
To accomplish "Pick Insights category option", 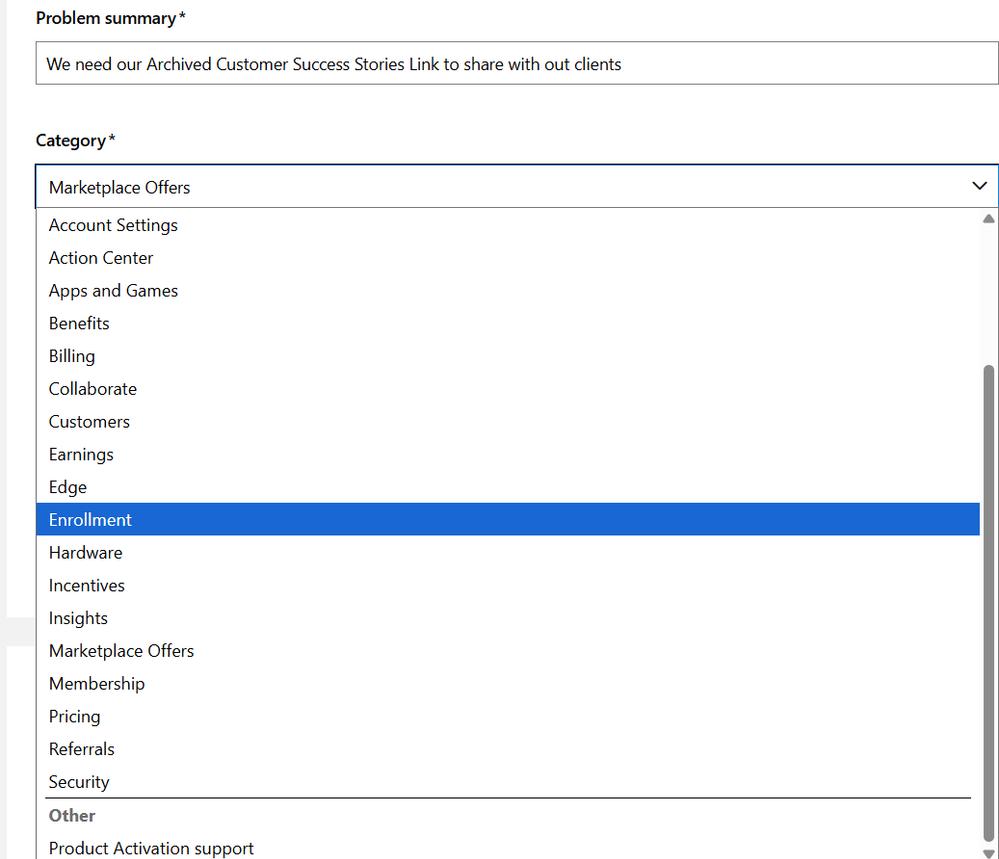I will click(508, 618).
